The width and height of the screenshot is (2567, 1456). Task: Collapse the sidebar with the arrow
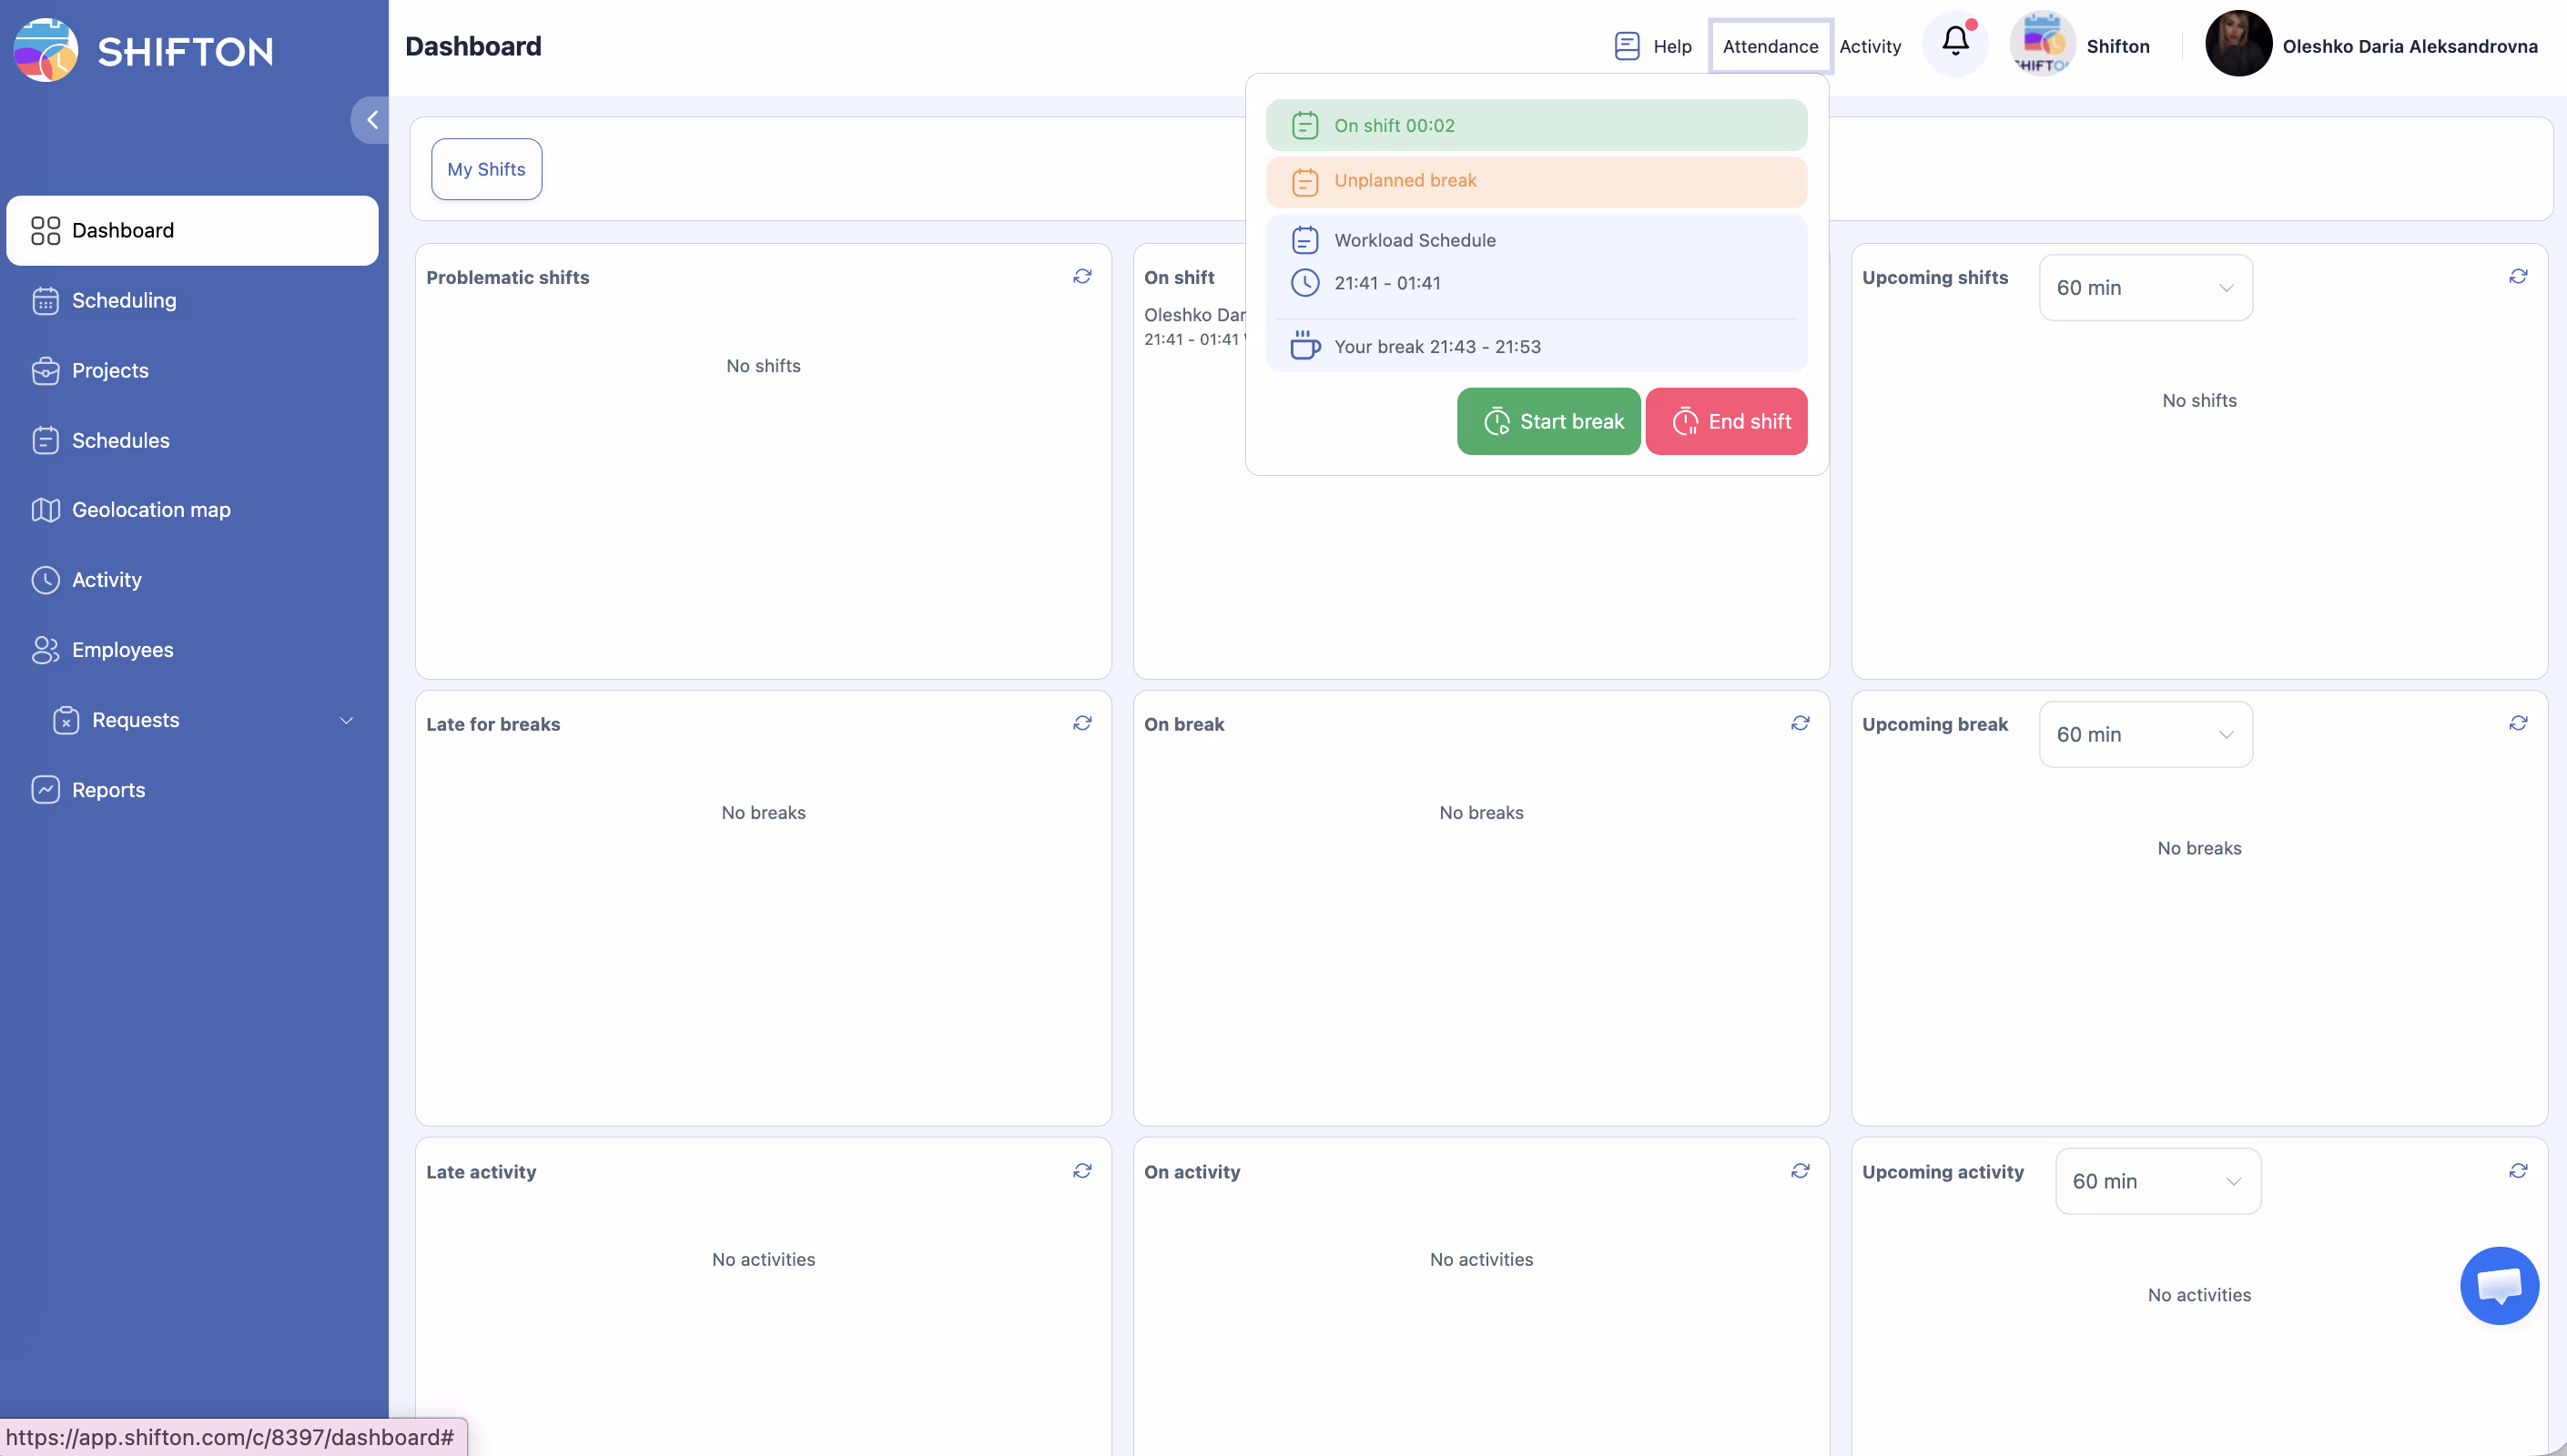[x=371, y=120]
